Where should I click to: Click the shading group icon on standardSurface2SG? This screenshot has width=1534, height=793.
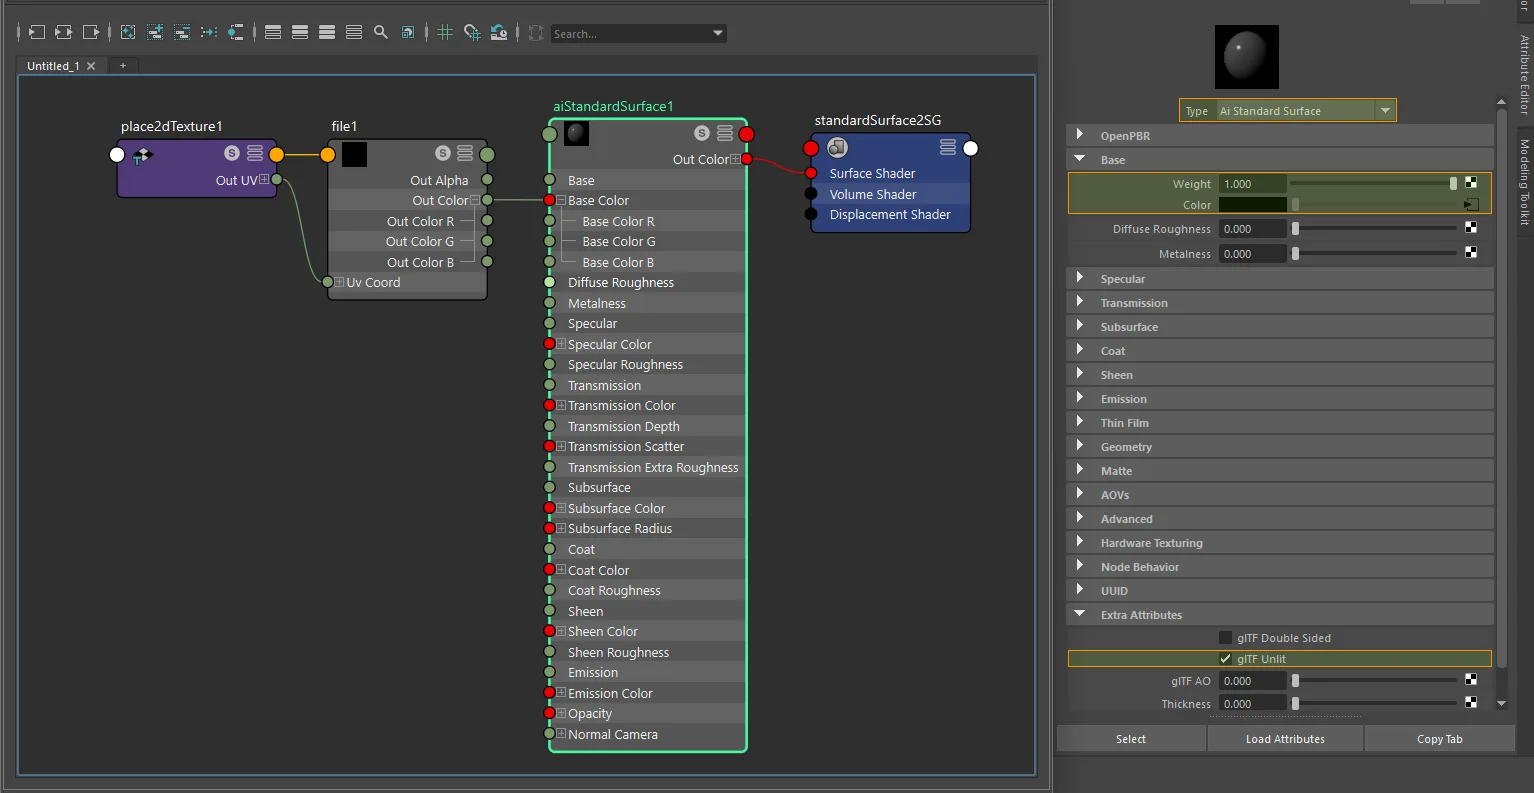tap(838, 148)
